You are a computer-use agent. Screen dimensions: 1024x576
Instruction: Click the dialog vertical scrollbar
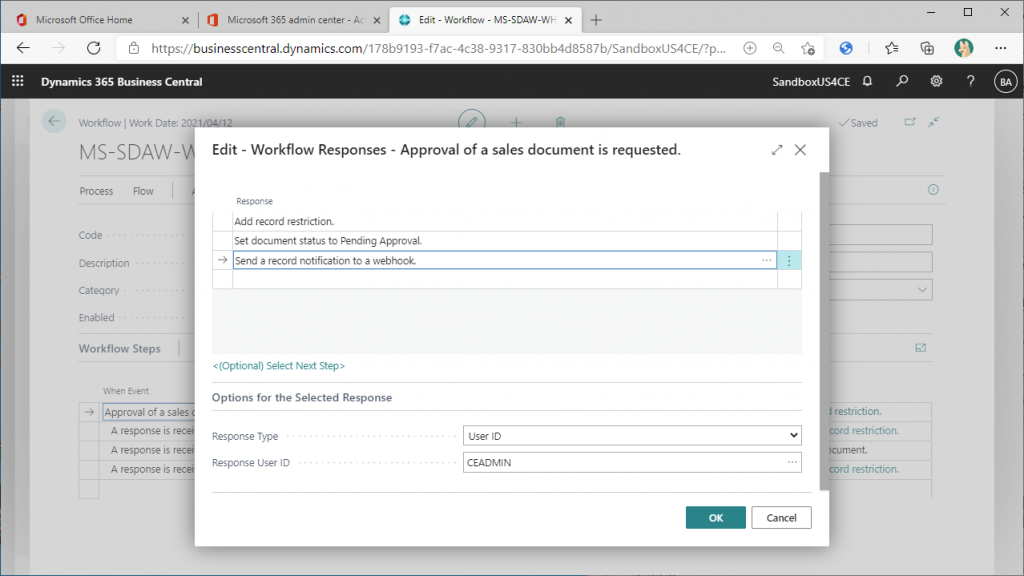pos(824,331)
